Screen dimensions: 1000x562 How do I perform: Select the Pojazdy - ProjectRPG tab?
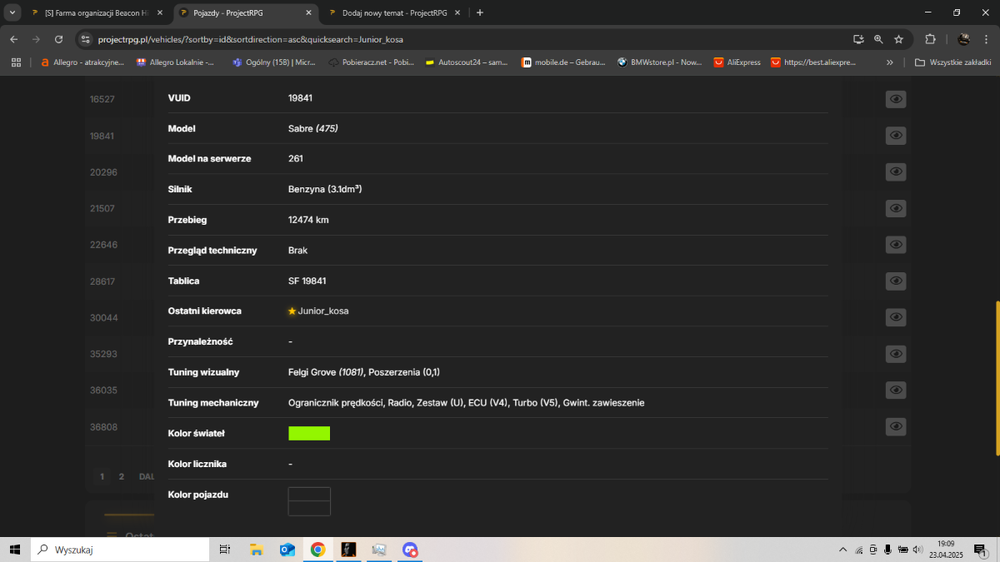246,13
